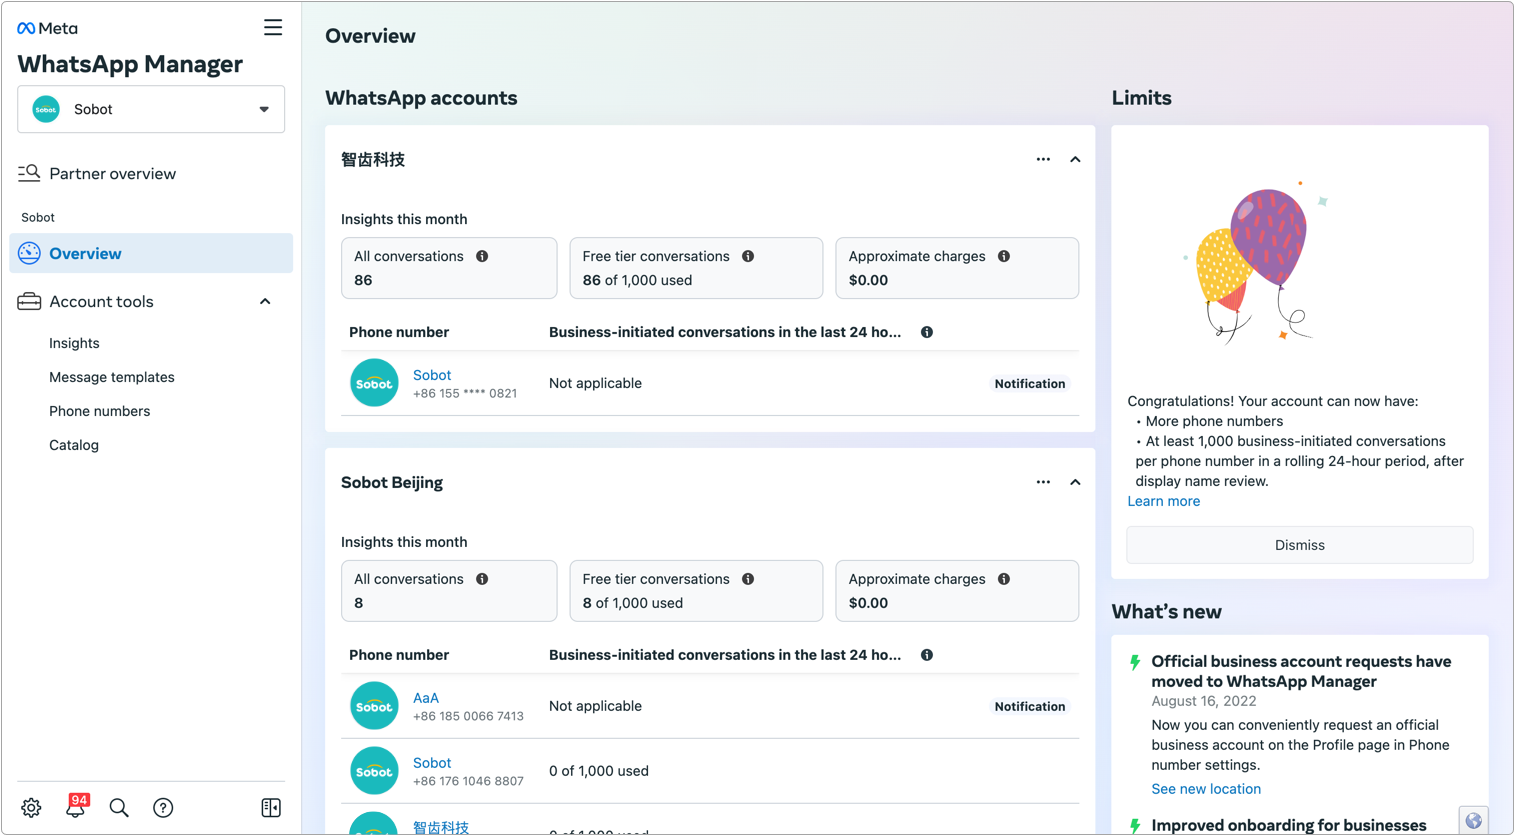This screenshot has height=835, width=1514.
Task: Dismiss the Limits congratulations card
Action: (x=1300, y=545)
